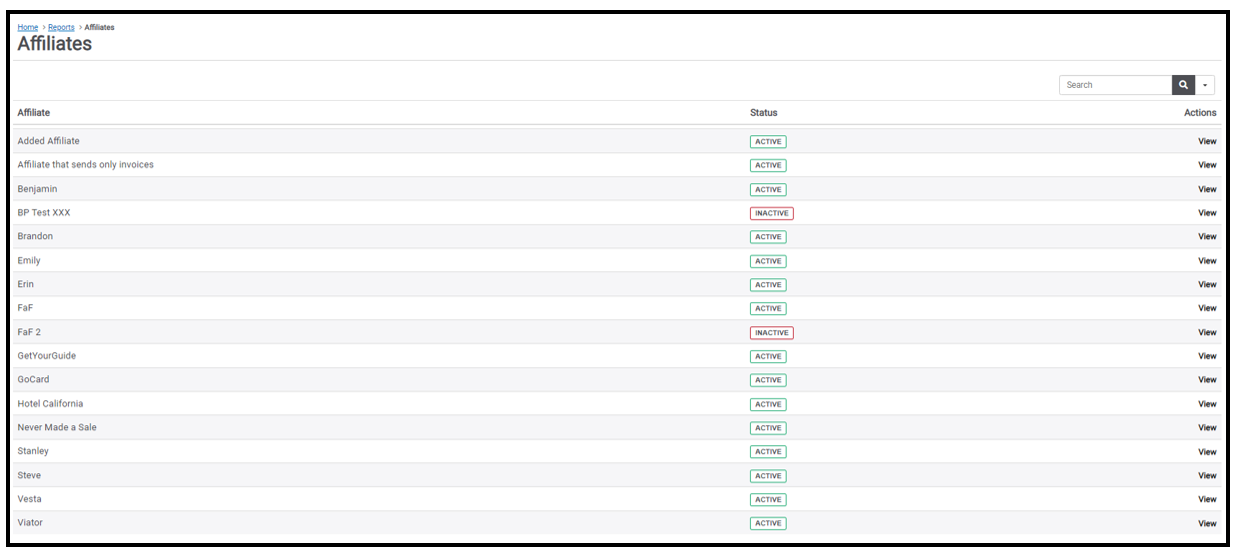Click View for BP Test XXX
Screen dimensions: 1236x556
[x=1207, y=213]
